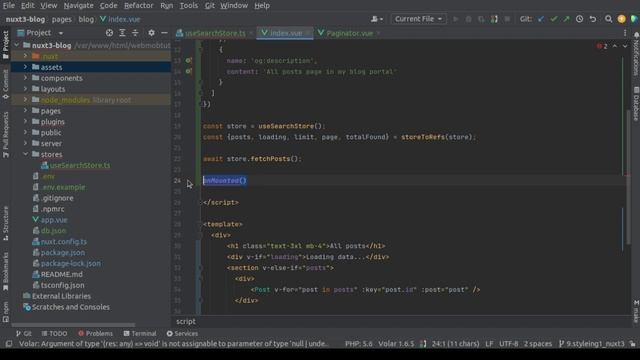Open Git history clock icon
This screenshot has height=360, width=640.
pos(579,19)
